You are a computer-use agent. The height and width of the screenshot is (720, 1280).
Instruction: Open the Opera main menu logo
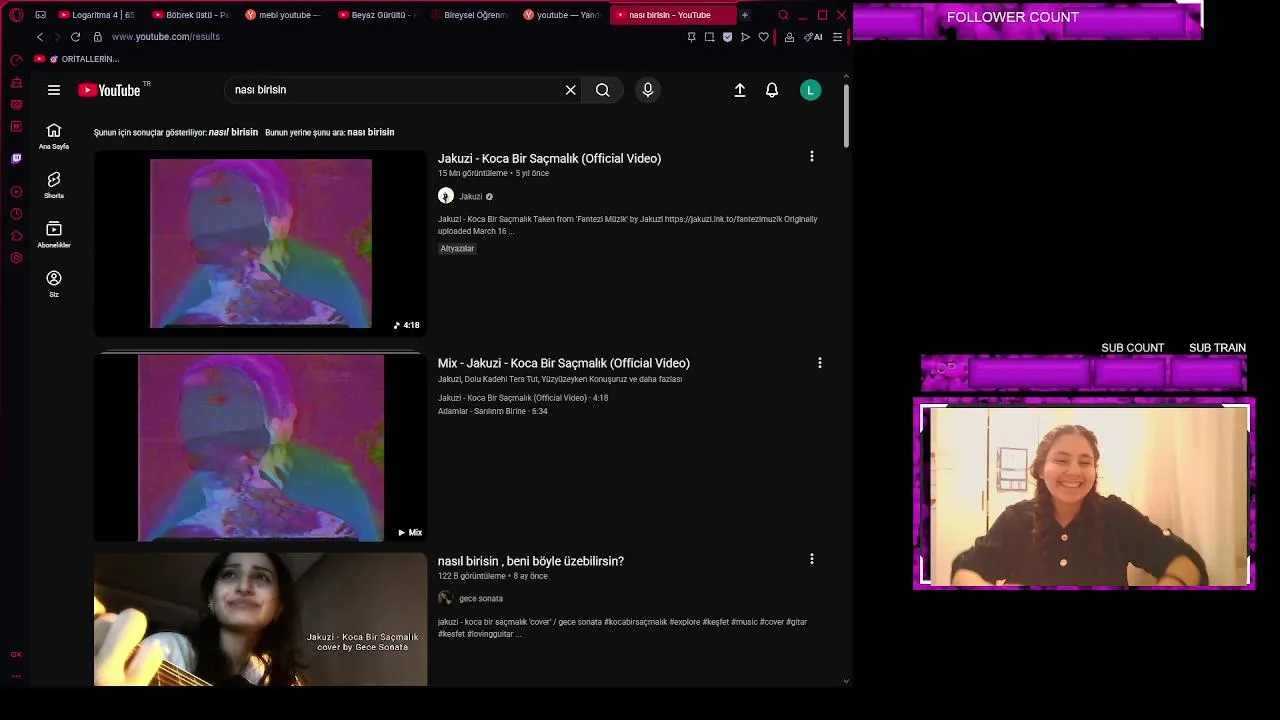point(16,15)
